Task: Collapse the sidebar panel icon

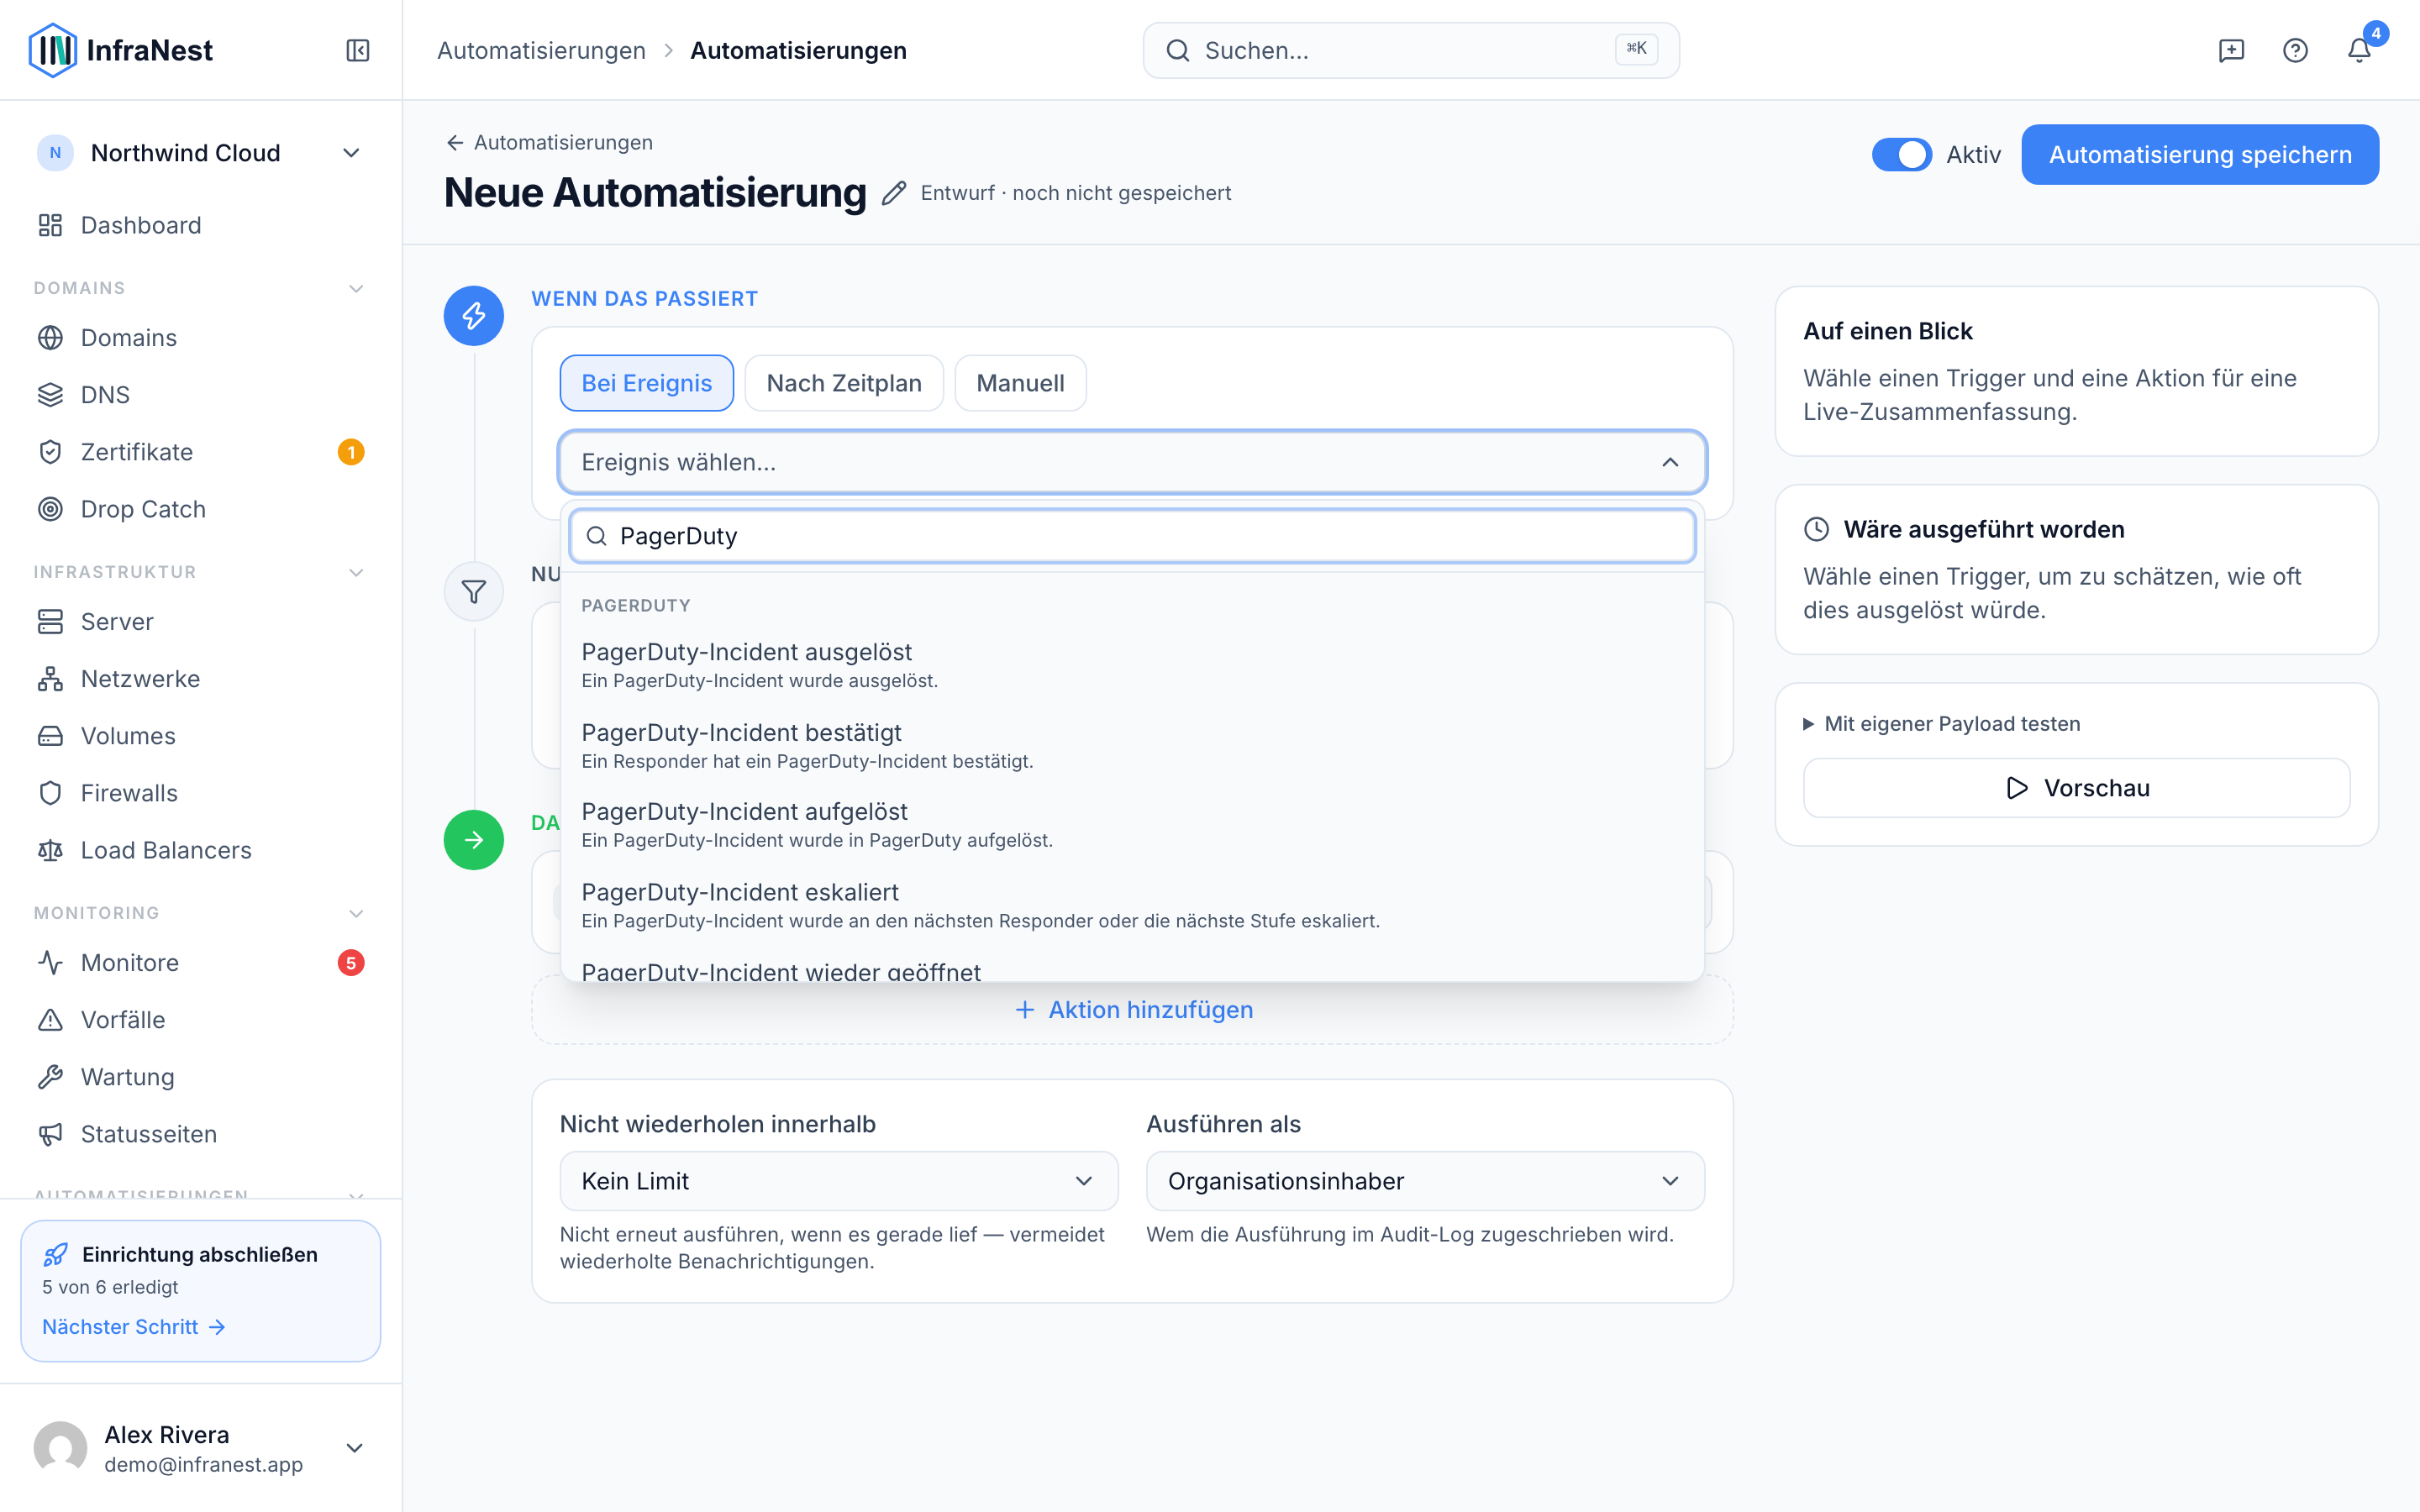Action: tap(358, 50)
